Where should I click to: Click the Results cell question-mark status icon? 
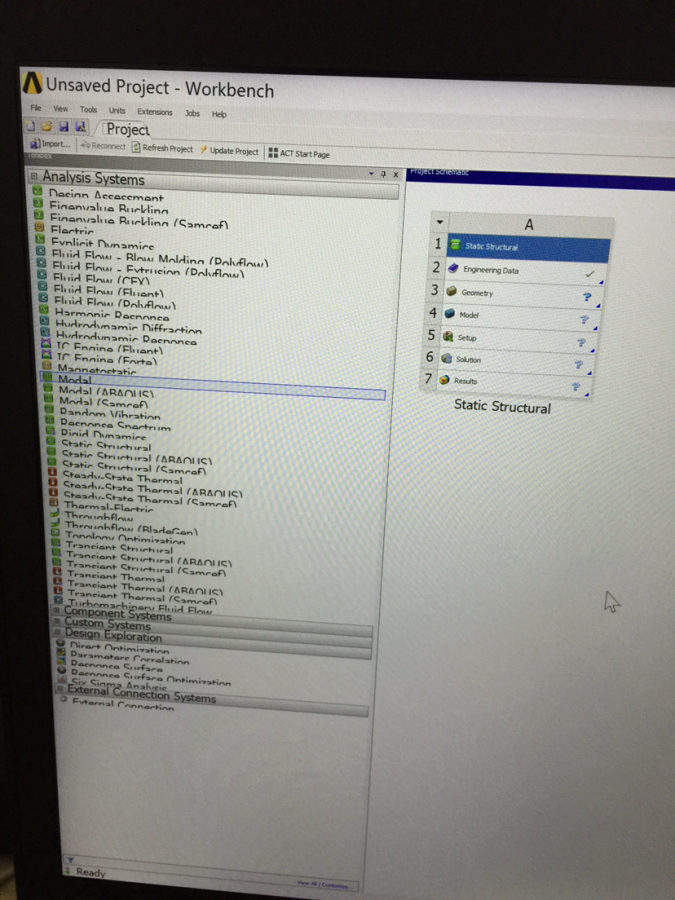(x=576, y=387)
